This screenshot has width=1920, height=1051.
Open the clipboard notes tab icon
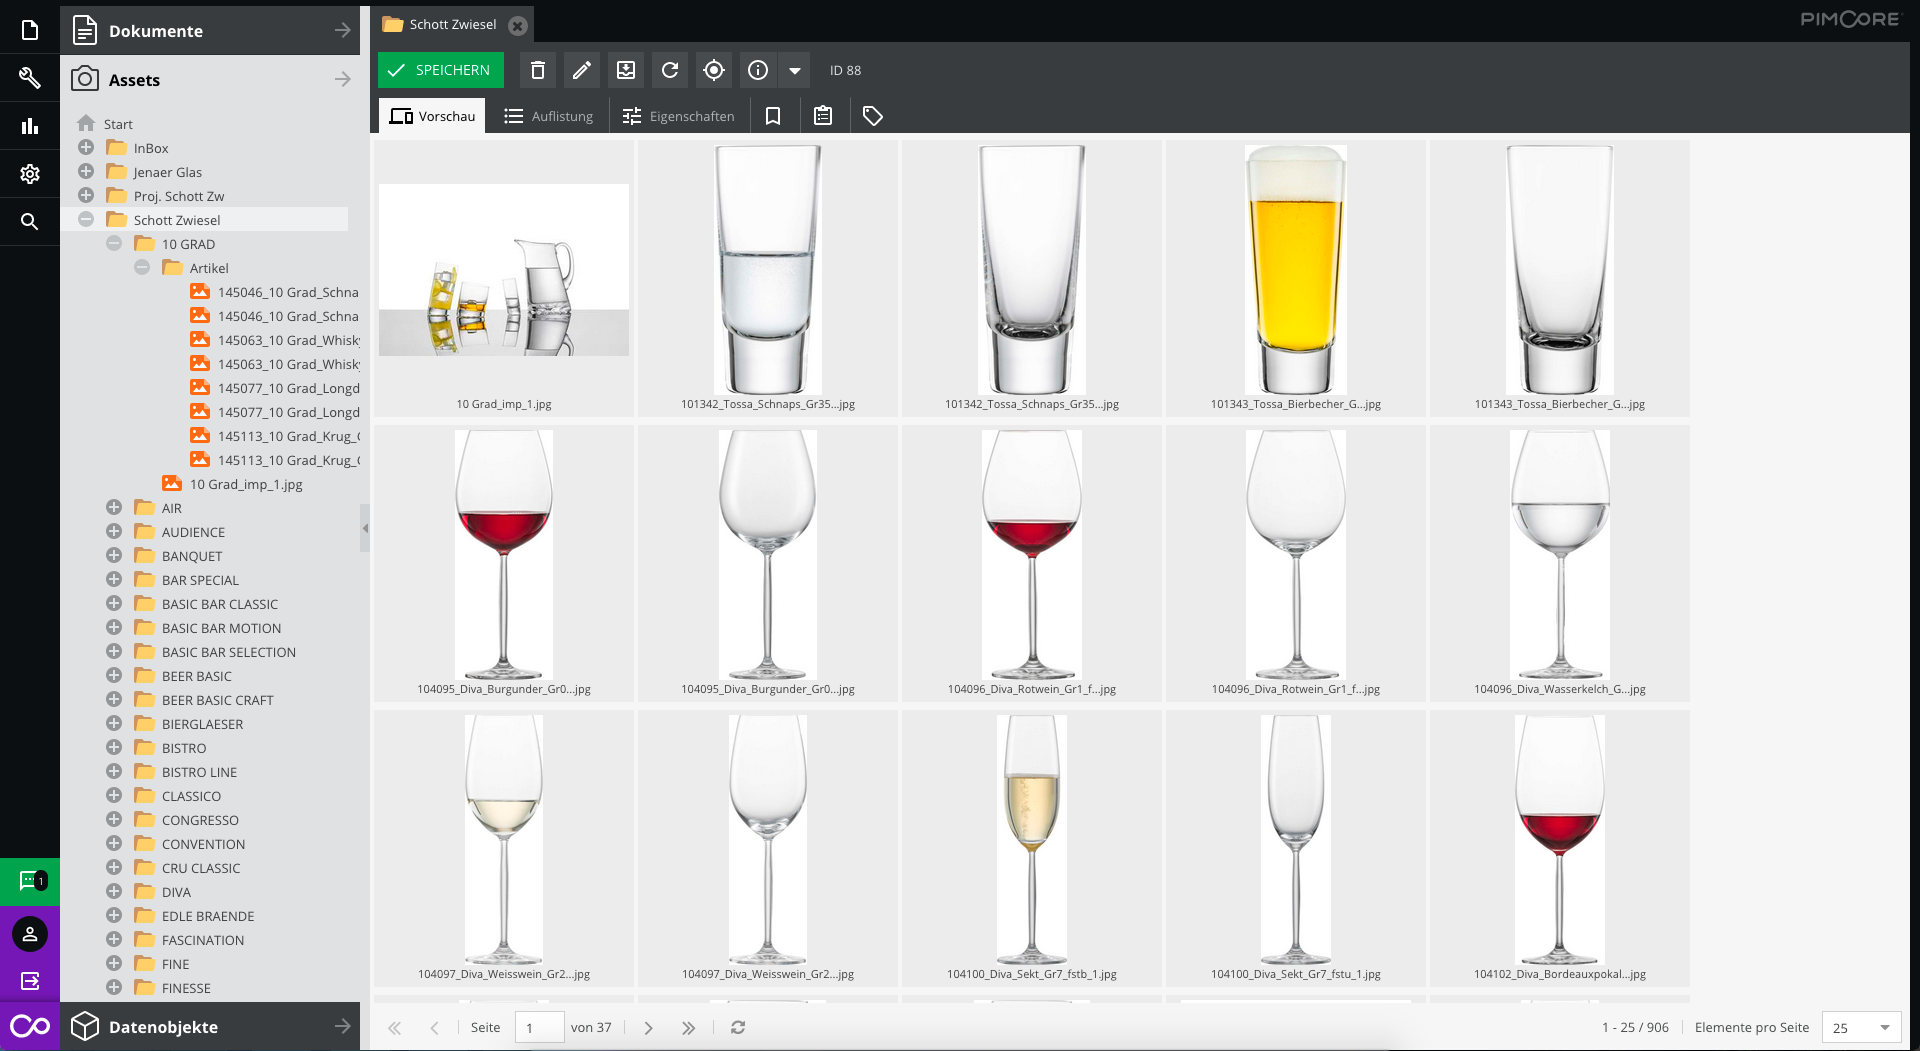[823, 116]
